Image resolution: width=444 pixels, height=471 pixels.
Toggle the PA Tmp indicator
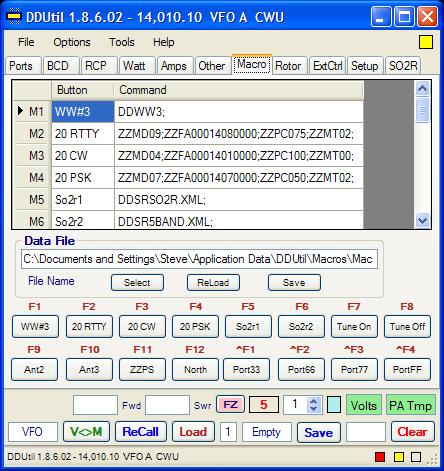click(x=411, y=405)
